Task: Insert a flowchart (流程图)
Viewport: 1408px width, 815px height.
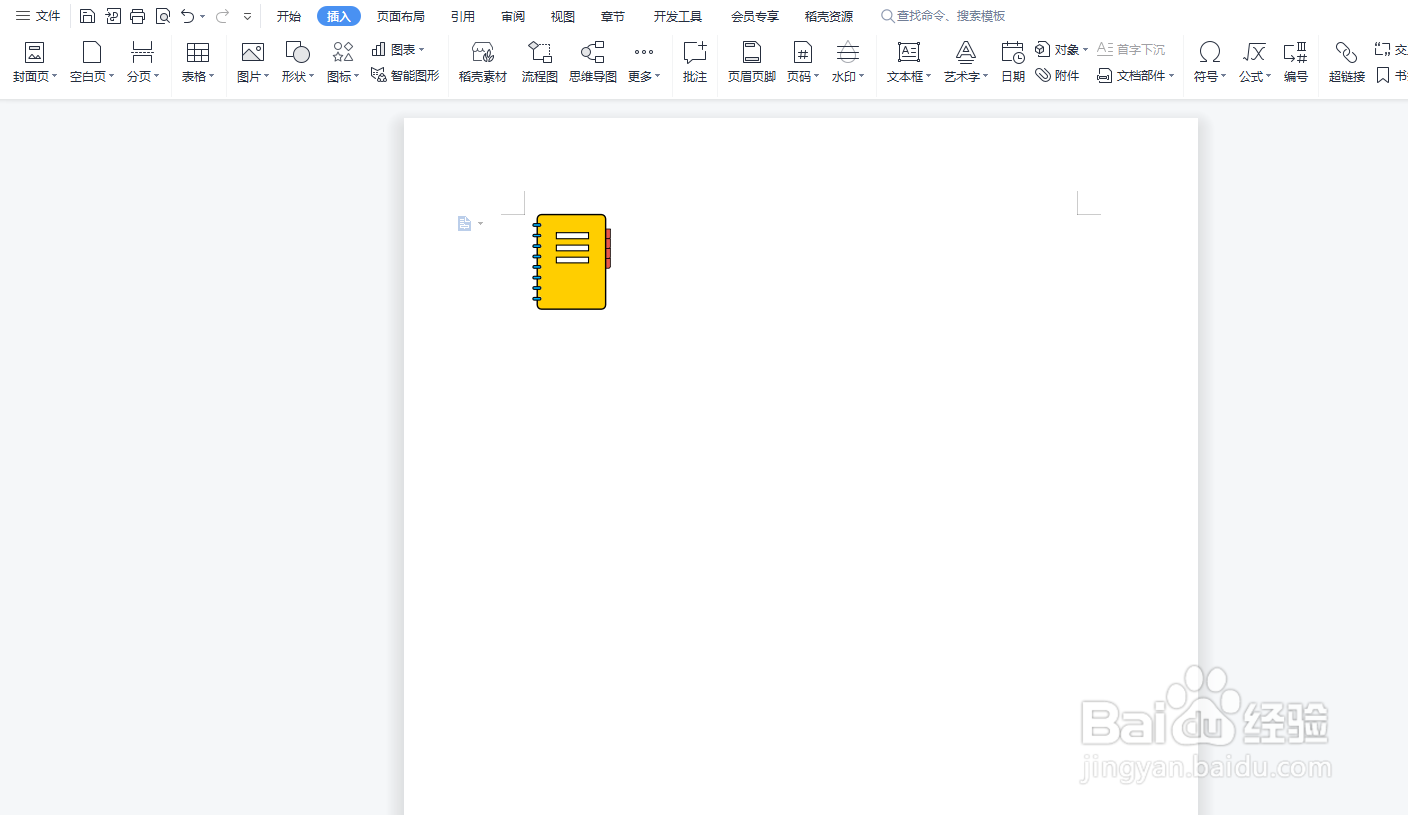Action: (540, 62)
